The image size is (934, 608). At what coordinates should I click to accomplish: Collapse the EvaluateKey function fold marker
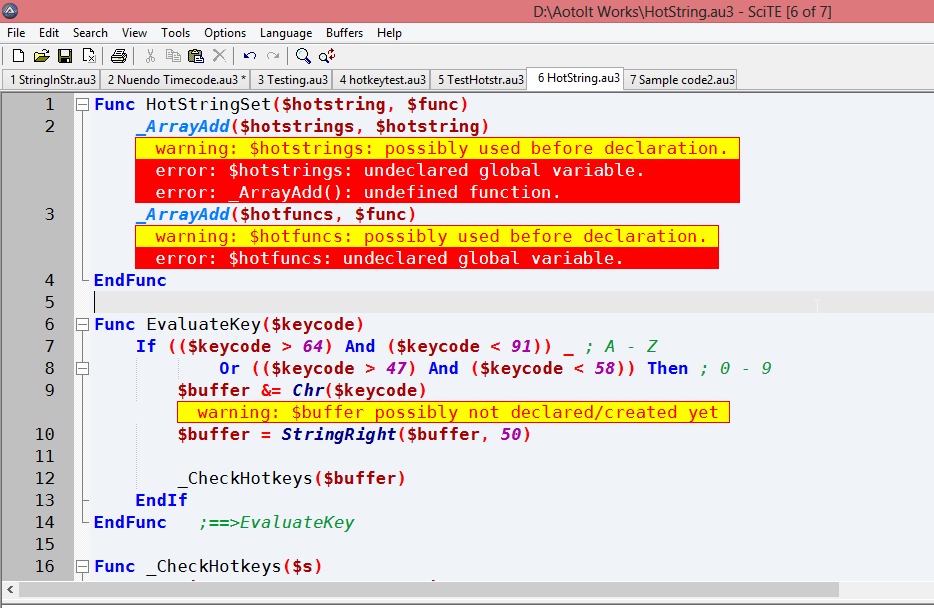[x=82, y=325]
